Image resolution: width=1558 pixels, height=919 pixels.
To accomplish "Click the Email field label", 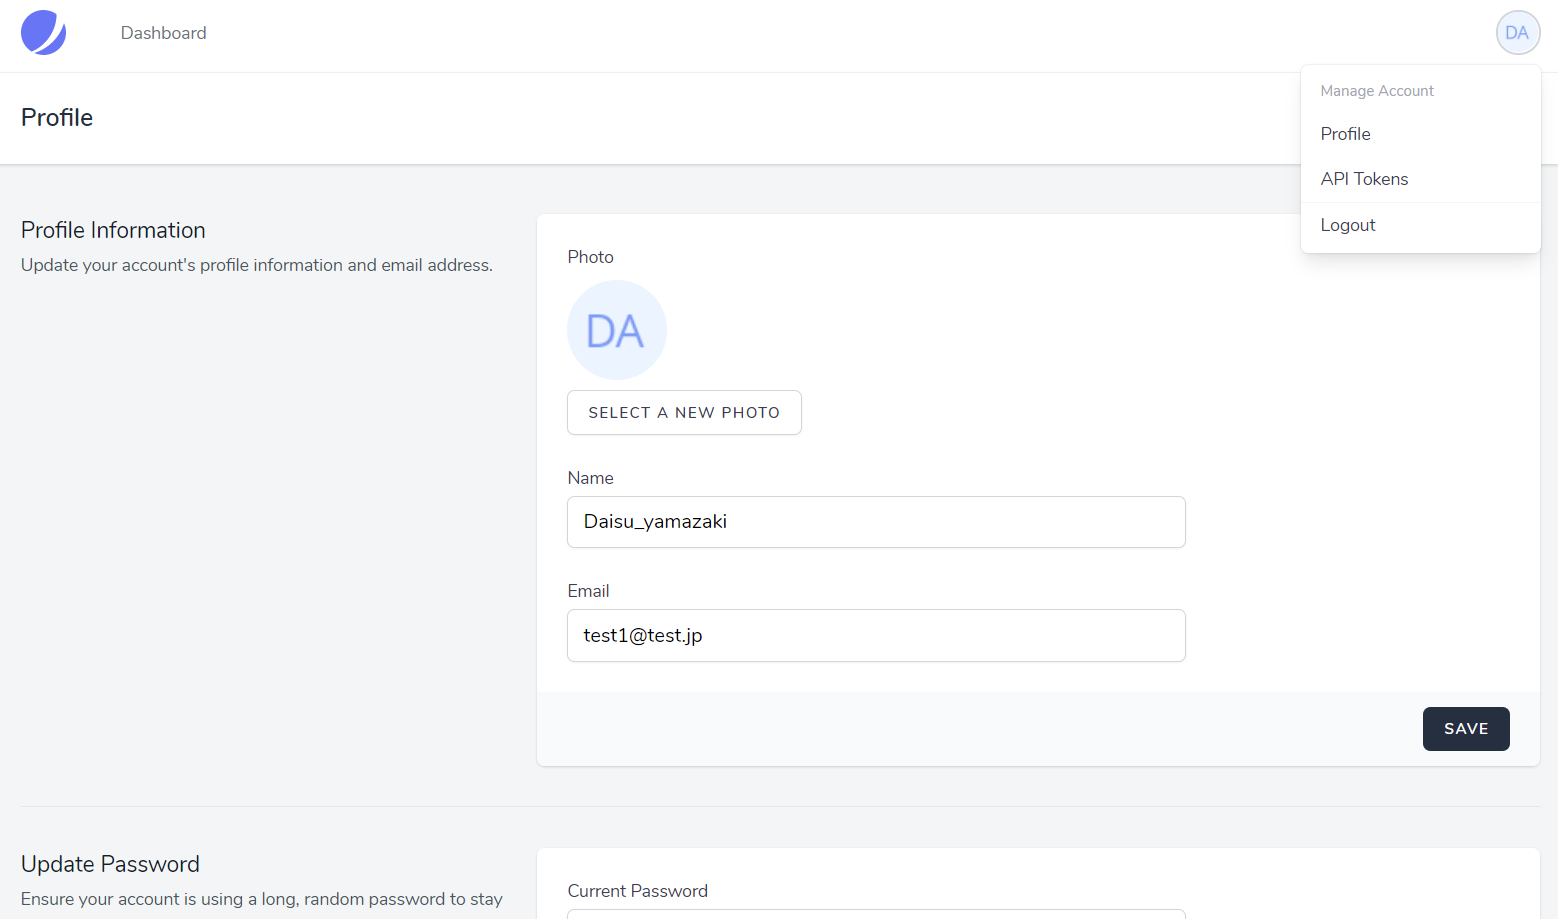I will tap(588, 591).
